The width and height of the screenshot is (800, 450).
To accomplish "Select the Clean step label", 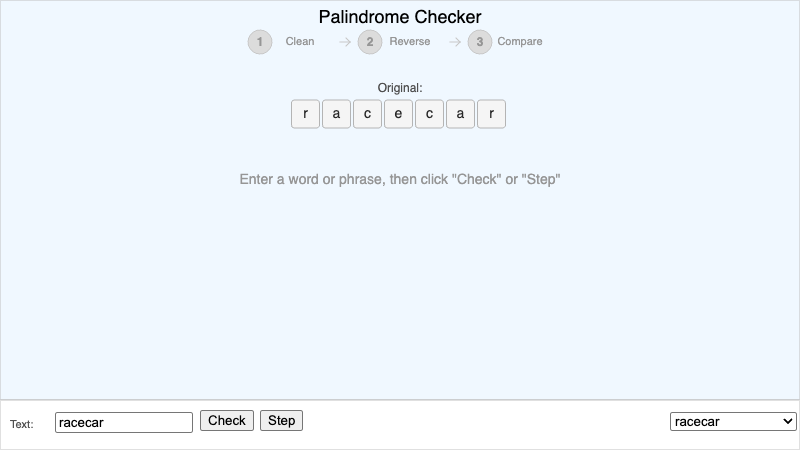I will (x=300, y=42).
